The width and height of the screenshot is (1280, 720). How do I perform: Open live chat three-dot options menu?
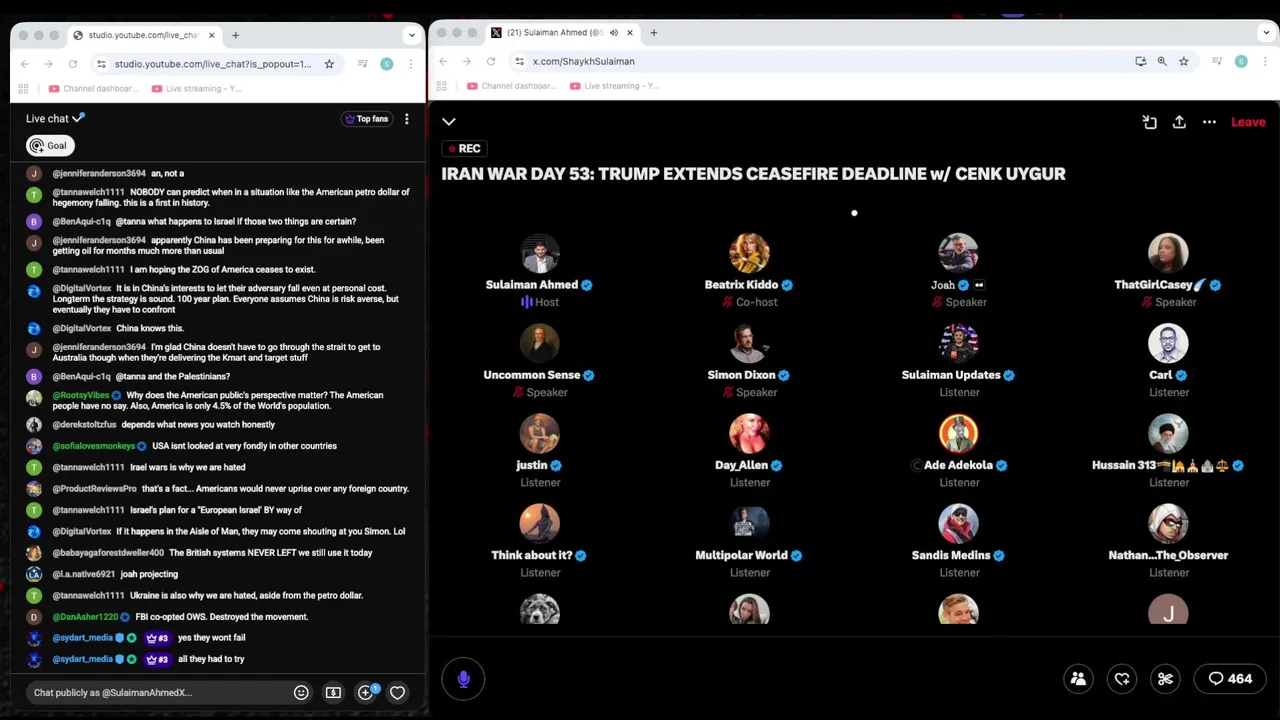pyautogui.click(x=406, y=119)
